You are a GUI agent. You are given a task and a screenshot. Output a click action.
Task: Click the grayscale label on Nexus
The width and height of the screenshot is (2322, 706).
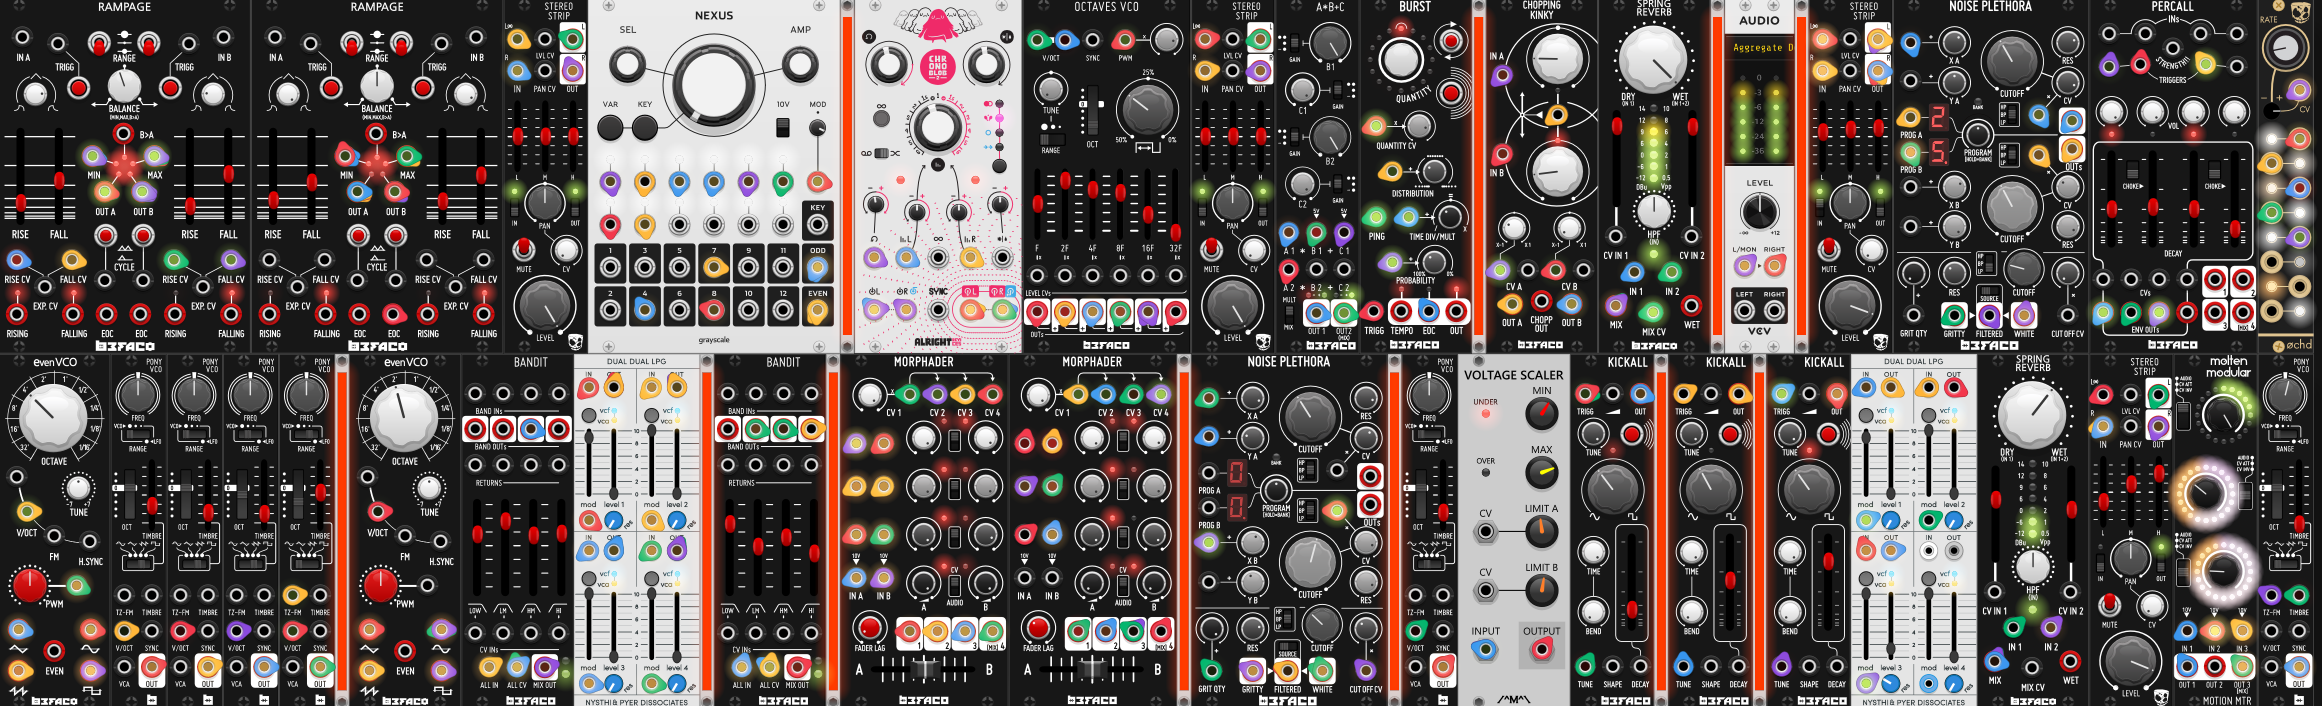coord(714,340)
